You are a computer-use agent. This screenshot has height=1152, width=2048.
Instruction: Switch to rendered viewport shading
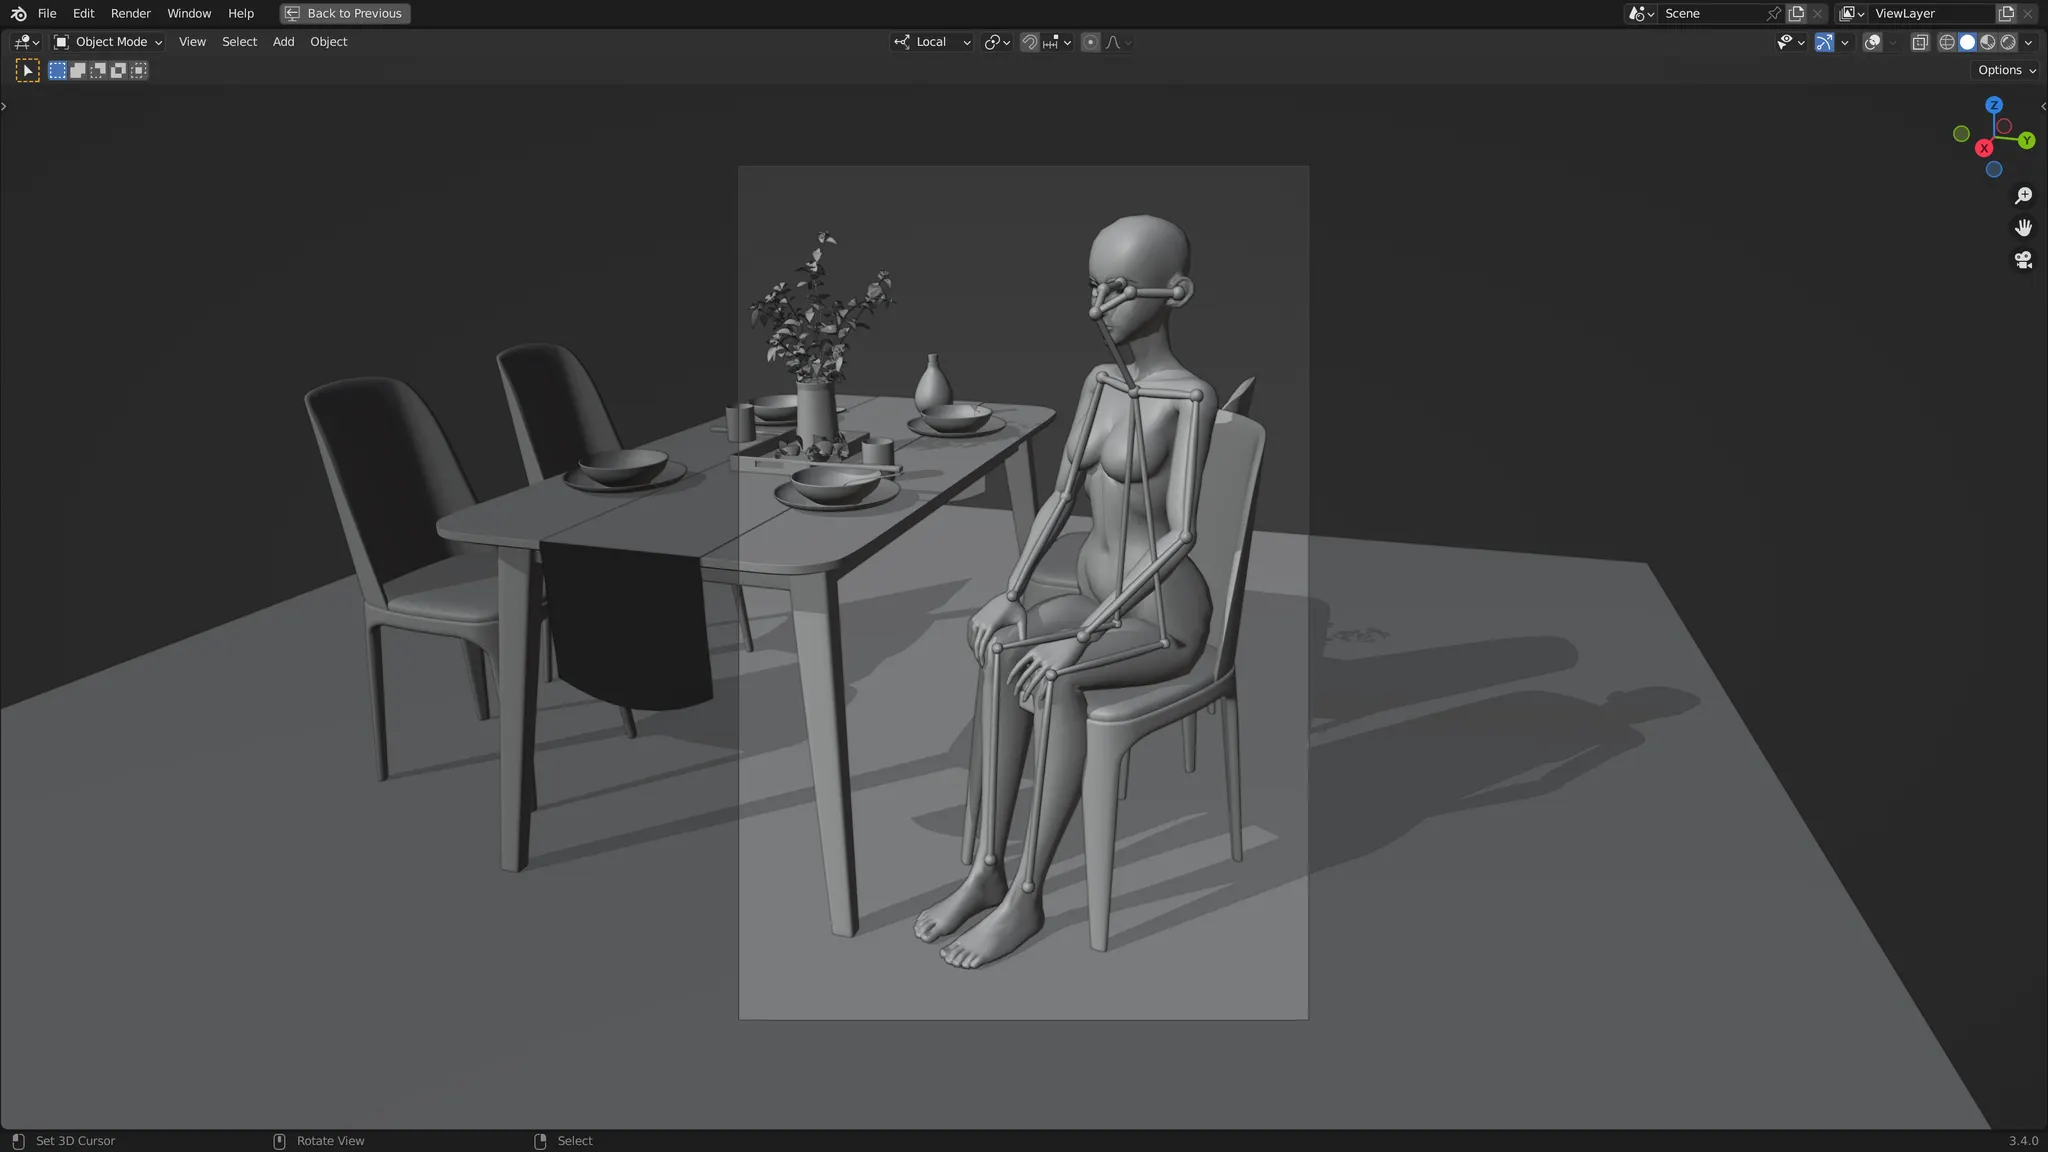tap(2007, 42)
